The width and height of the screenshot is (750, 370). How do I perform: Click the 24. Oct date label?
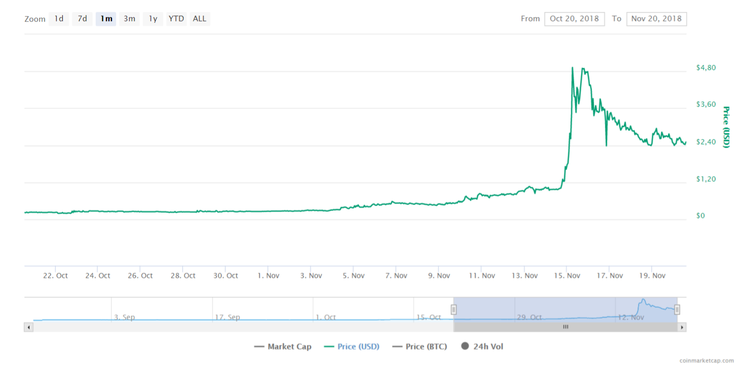pos(98,276)
